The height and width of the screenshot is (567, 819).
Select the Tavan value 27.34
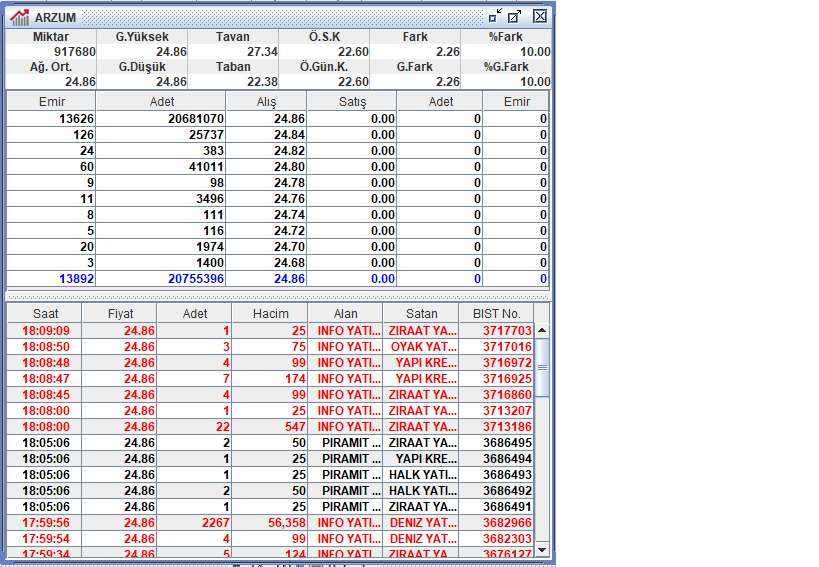[262, 52]
